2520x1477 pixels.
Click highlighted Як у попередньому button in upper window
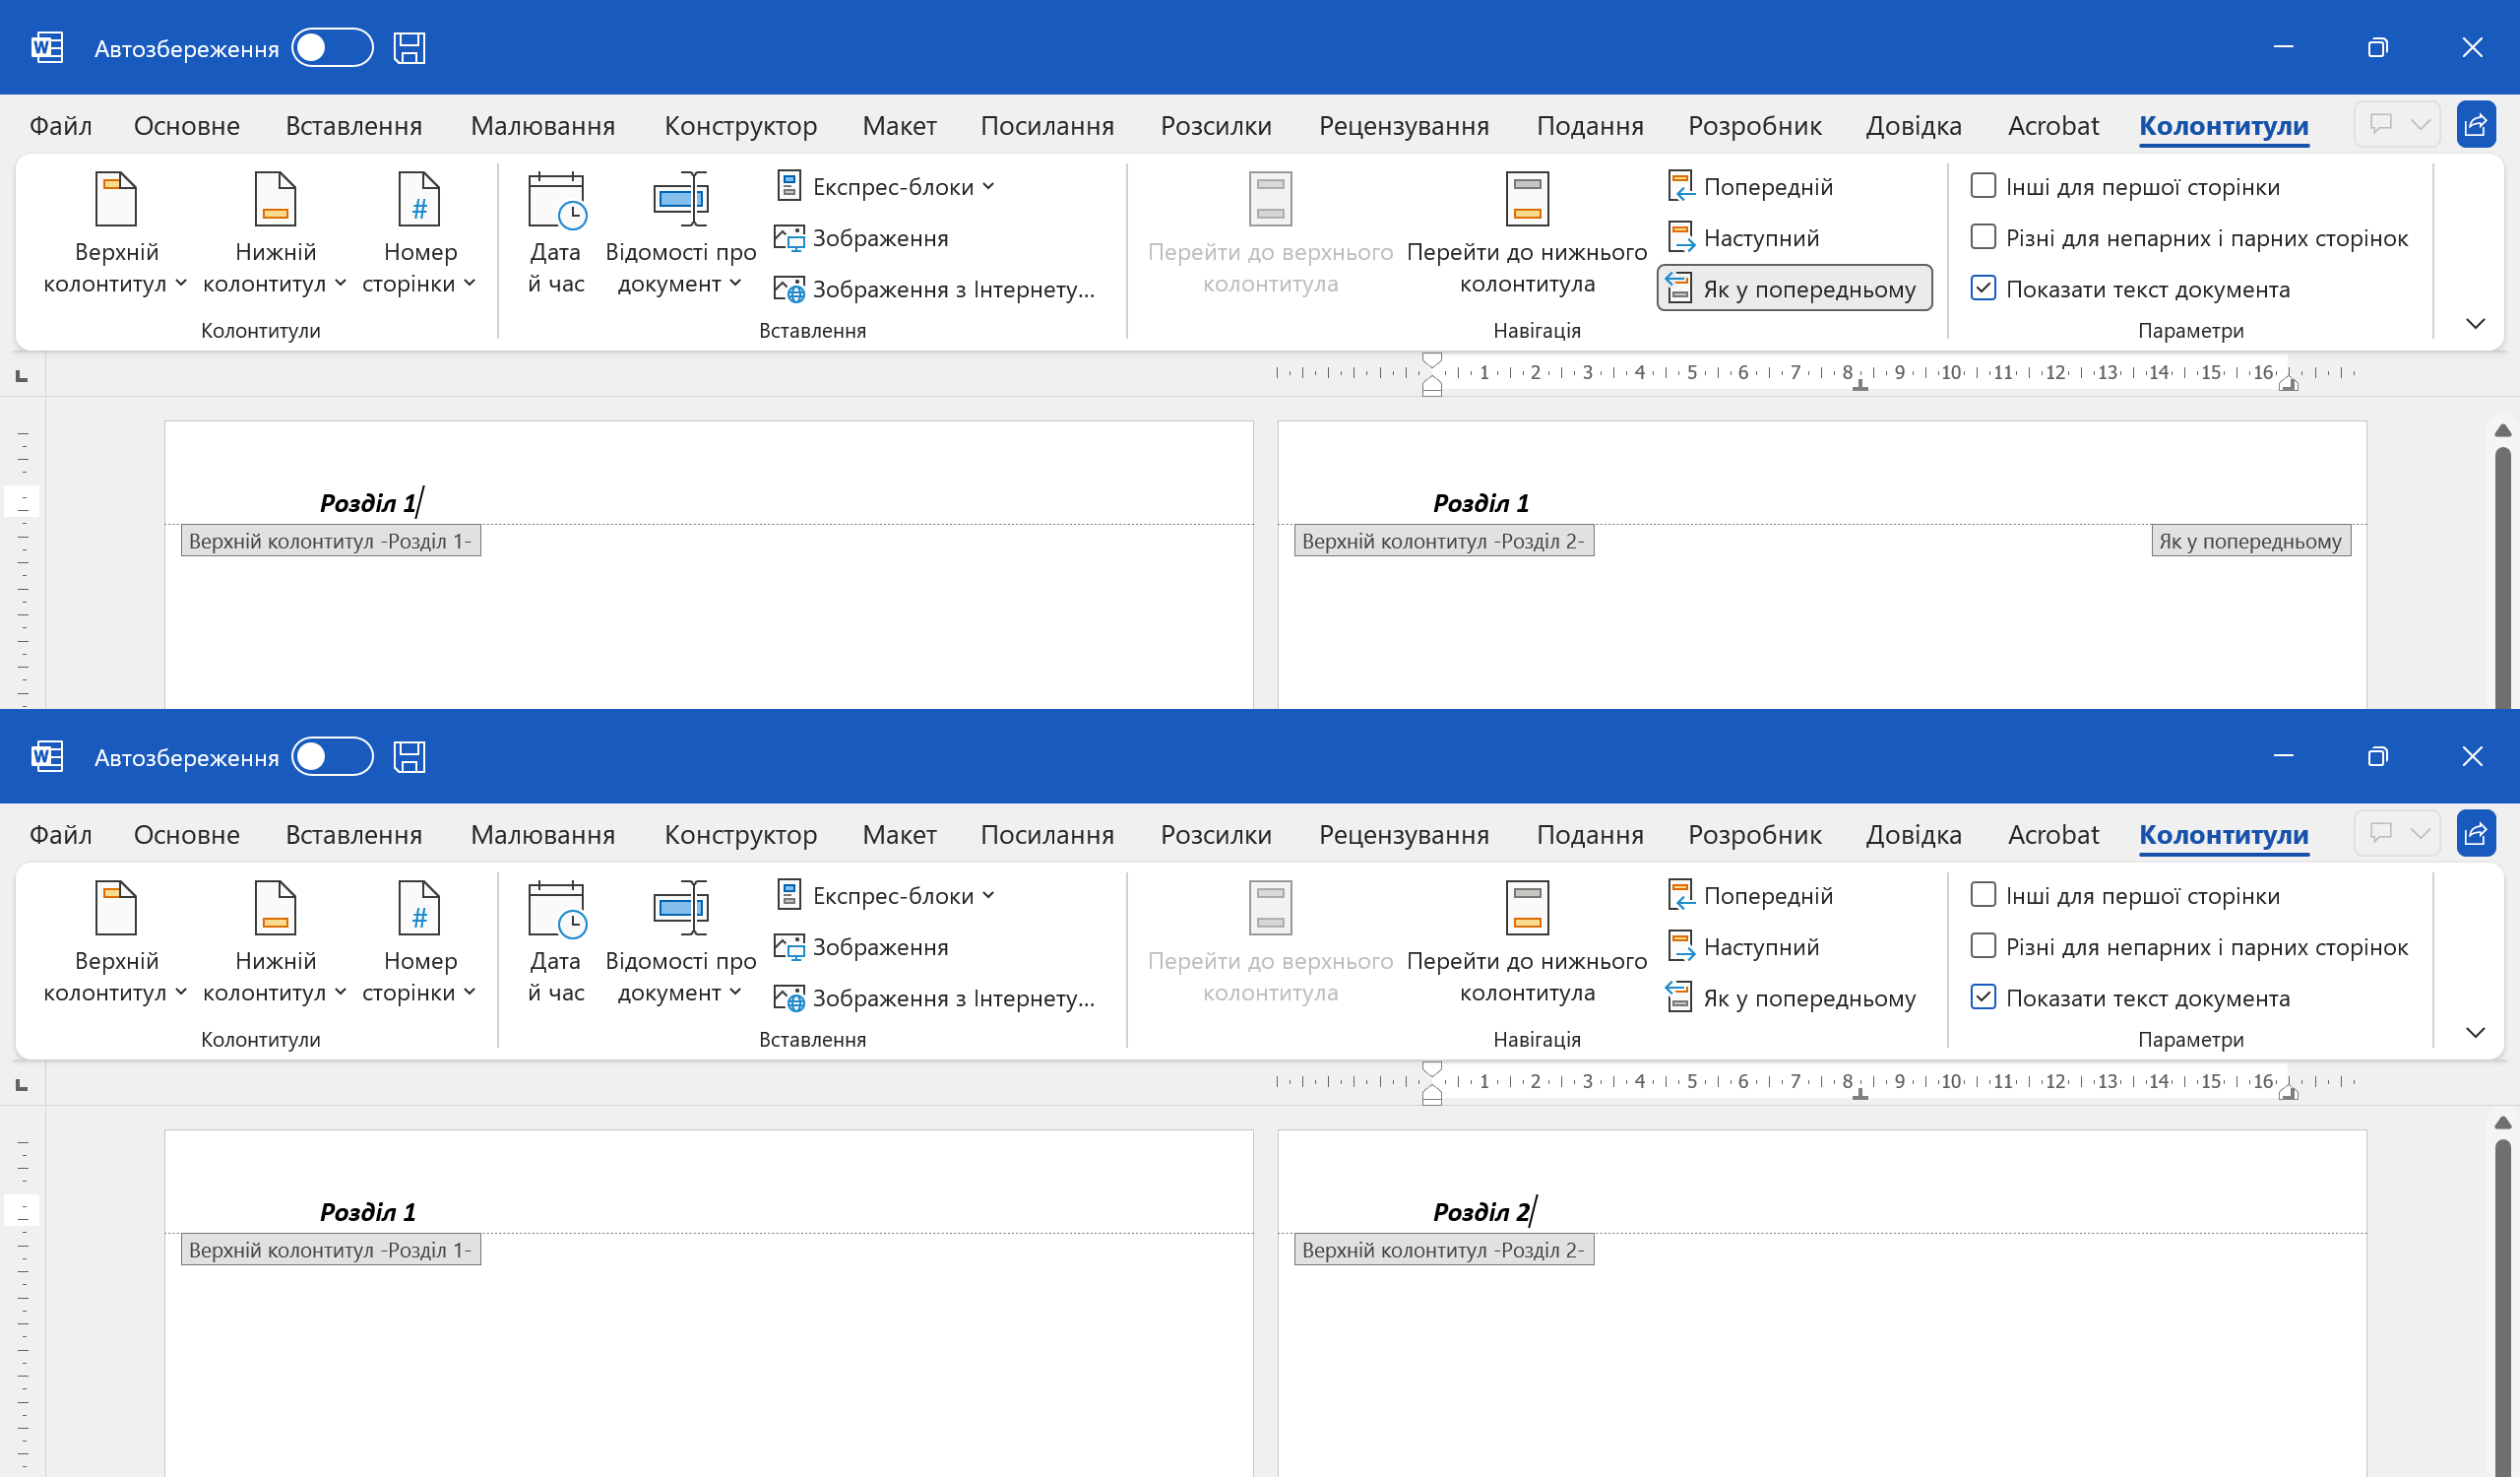[x=1794, y=289]
